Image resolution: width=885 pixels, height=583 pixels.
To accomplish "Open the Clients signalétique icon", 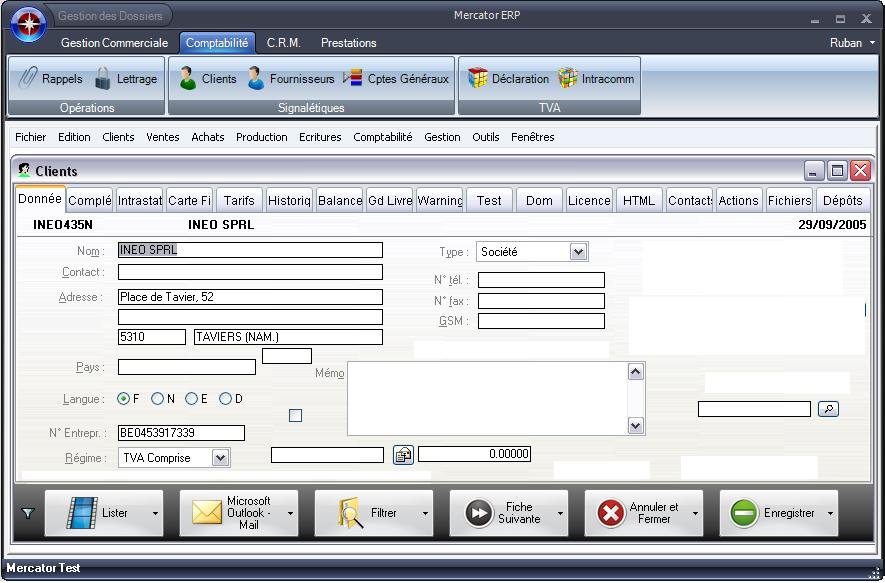I will coord(187,79).
